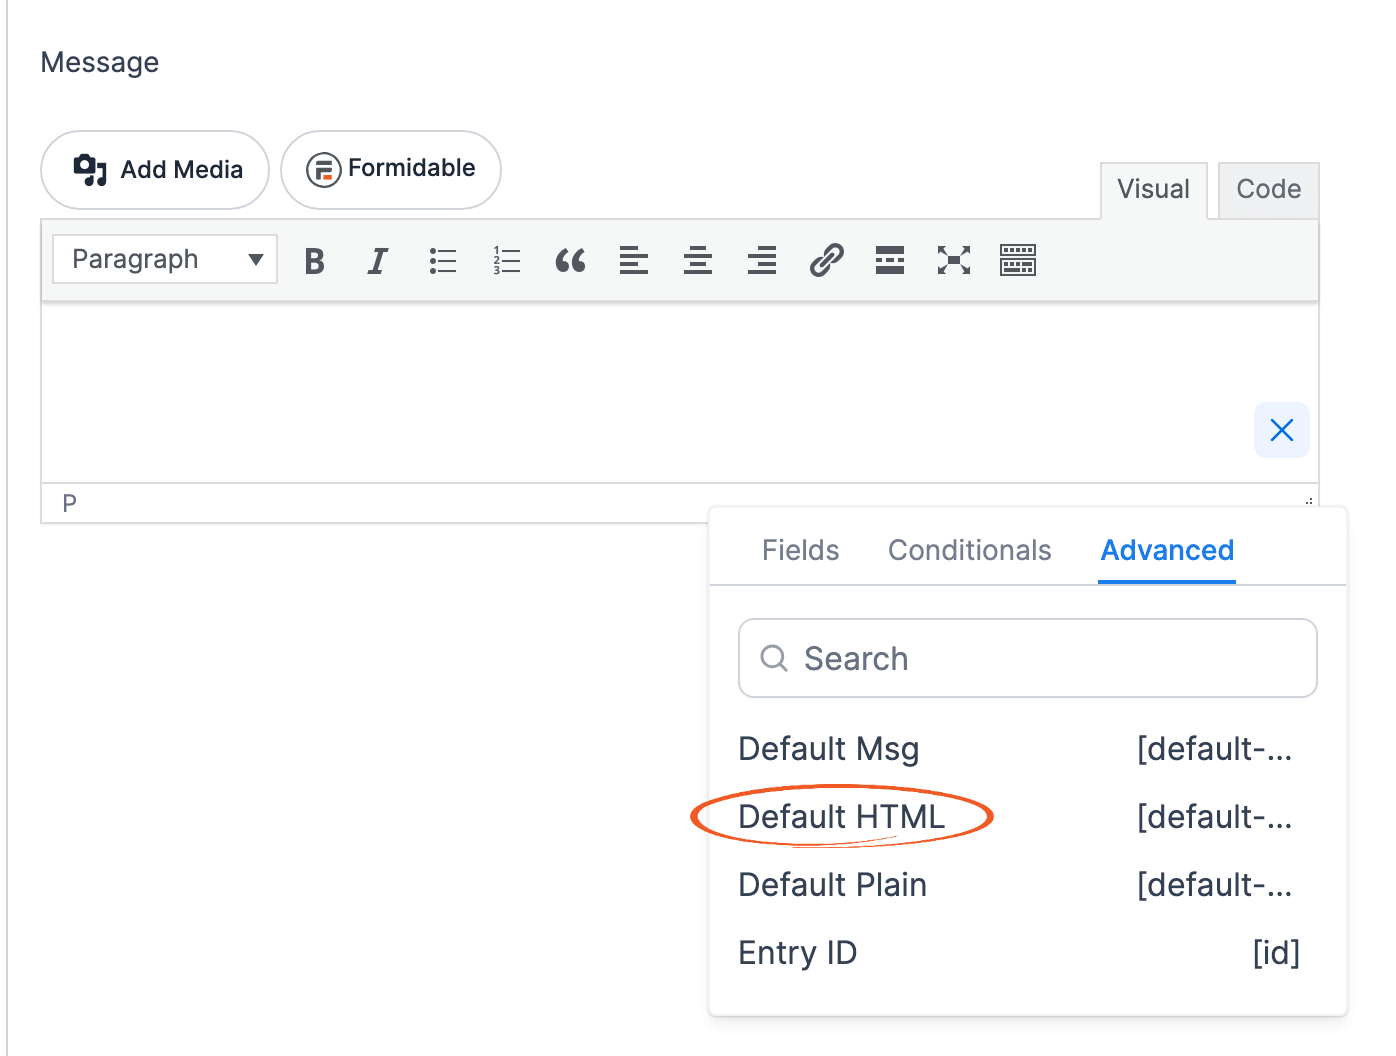1396x1056 pixels.
Task: Toggle the toolbar kitchen sink
Action: [1018, 261]
